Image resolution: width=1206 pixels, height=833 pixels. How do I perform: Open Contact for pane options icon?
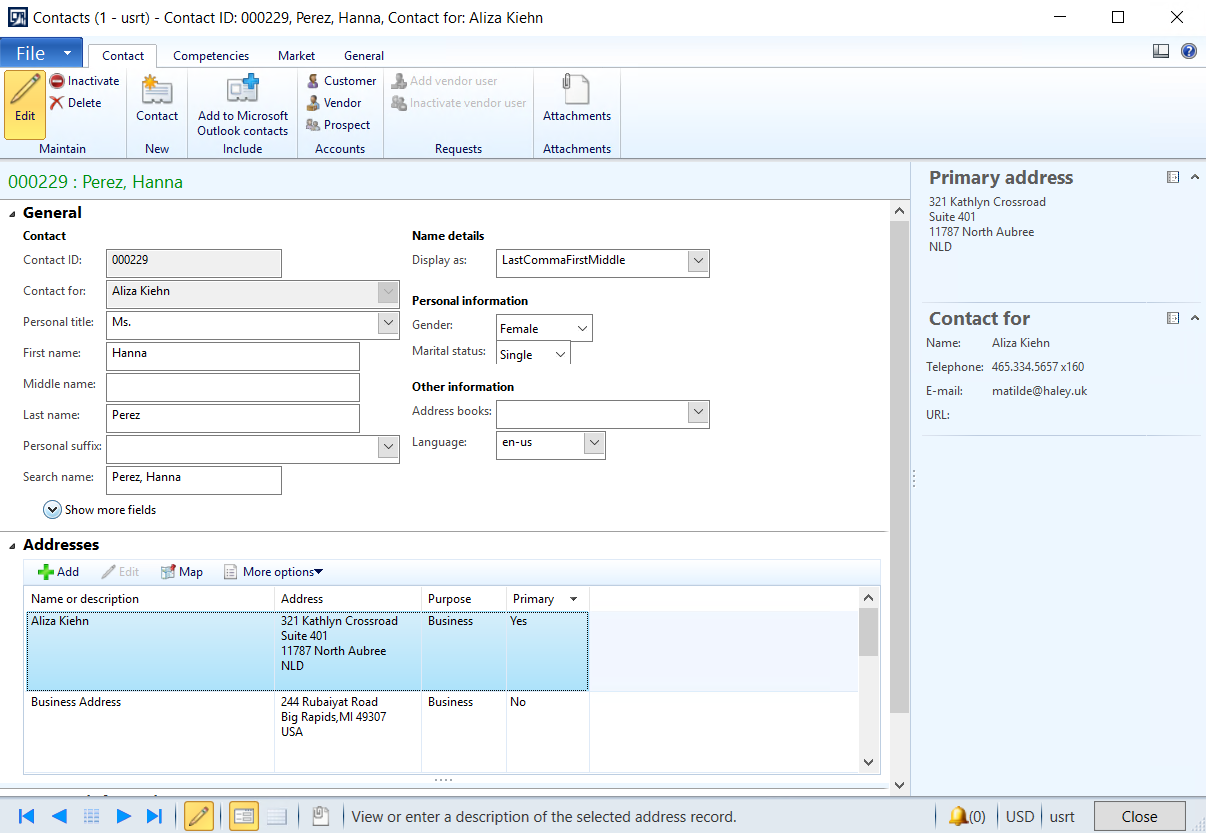(x=1173, y=318)
